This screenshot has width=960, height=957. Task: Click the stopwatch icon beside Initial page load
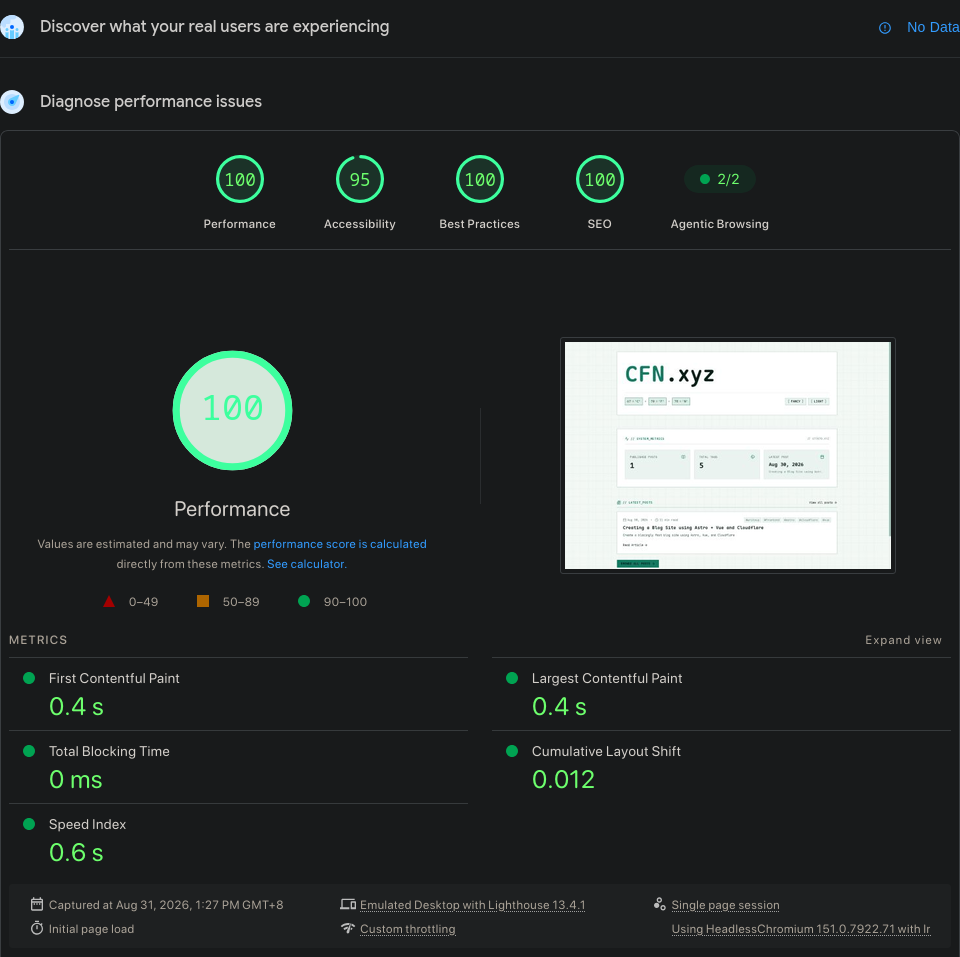(x=37, y=928)
